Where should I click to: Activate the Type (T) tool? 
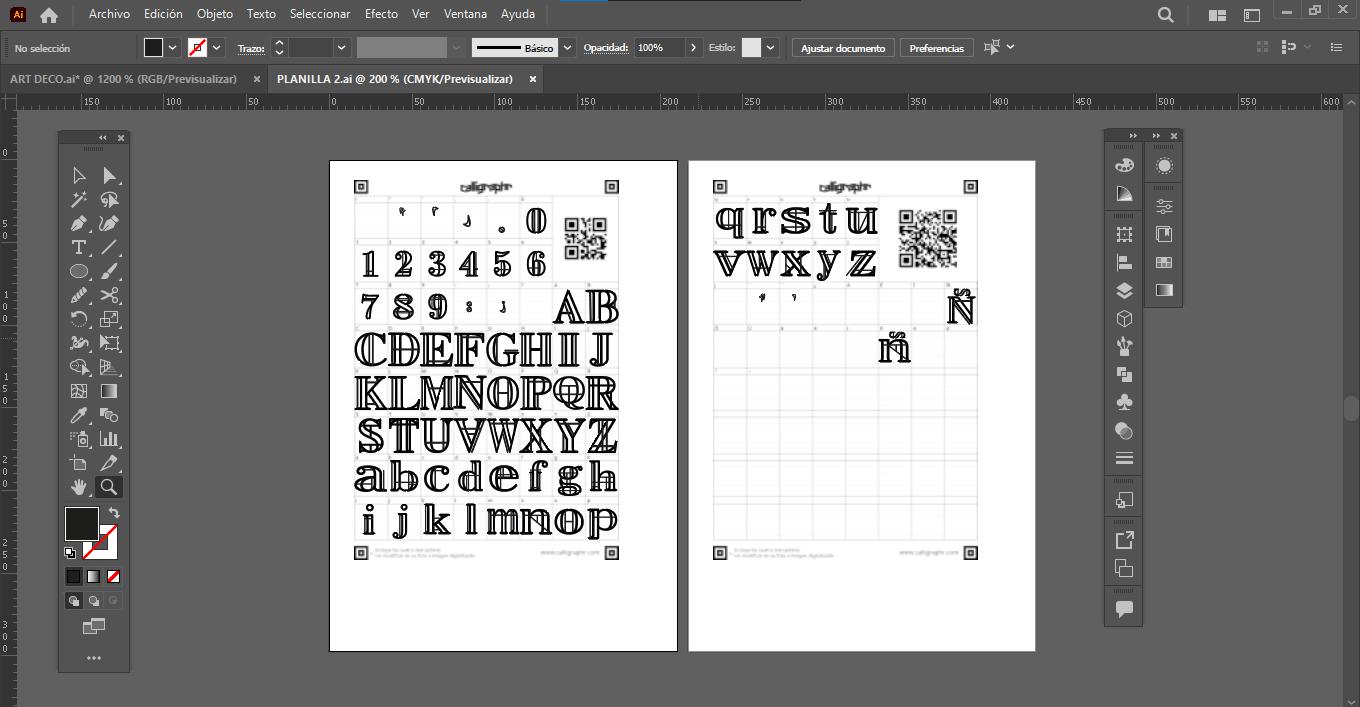point(79,247)
